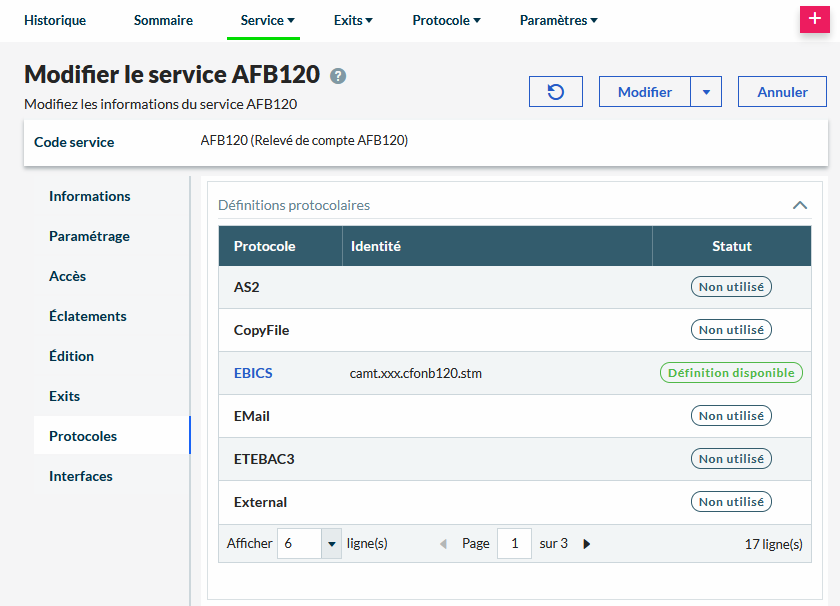The image size is (840, 606).
Task: Go to previous page of protocols
Action: [x=444, y=544]
